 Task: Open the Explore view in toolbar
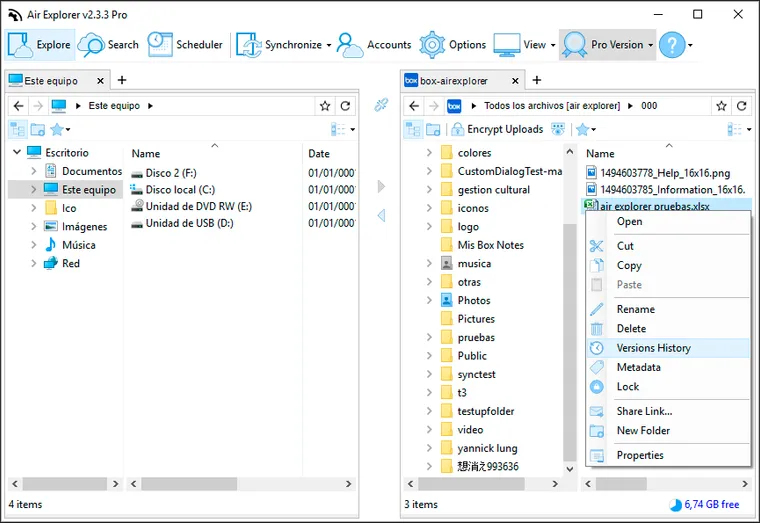(x=40, y=45)
